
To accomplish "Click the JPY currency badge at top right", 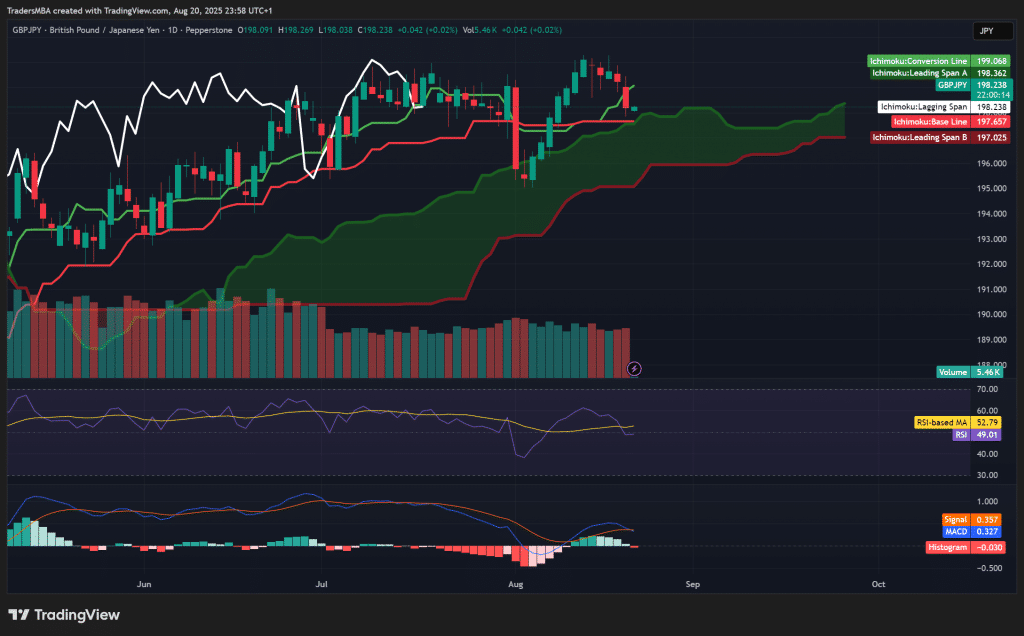I will [x=991, y=31].
